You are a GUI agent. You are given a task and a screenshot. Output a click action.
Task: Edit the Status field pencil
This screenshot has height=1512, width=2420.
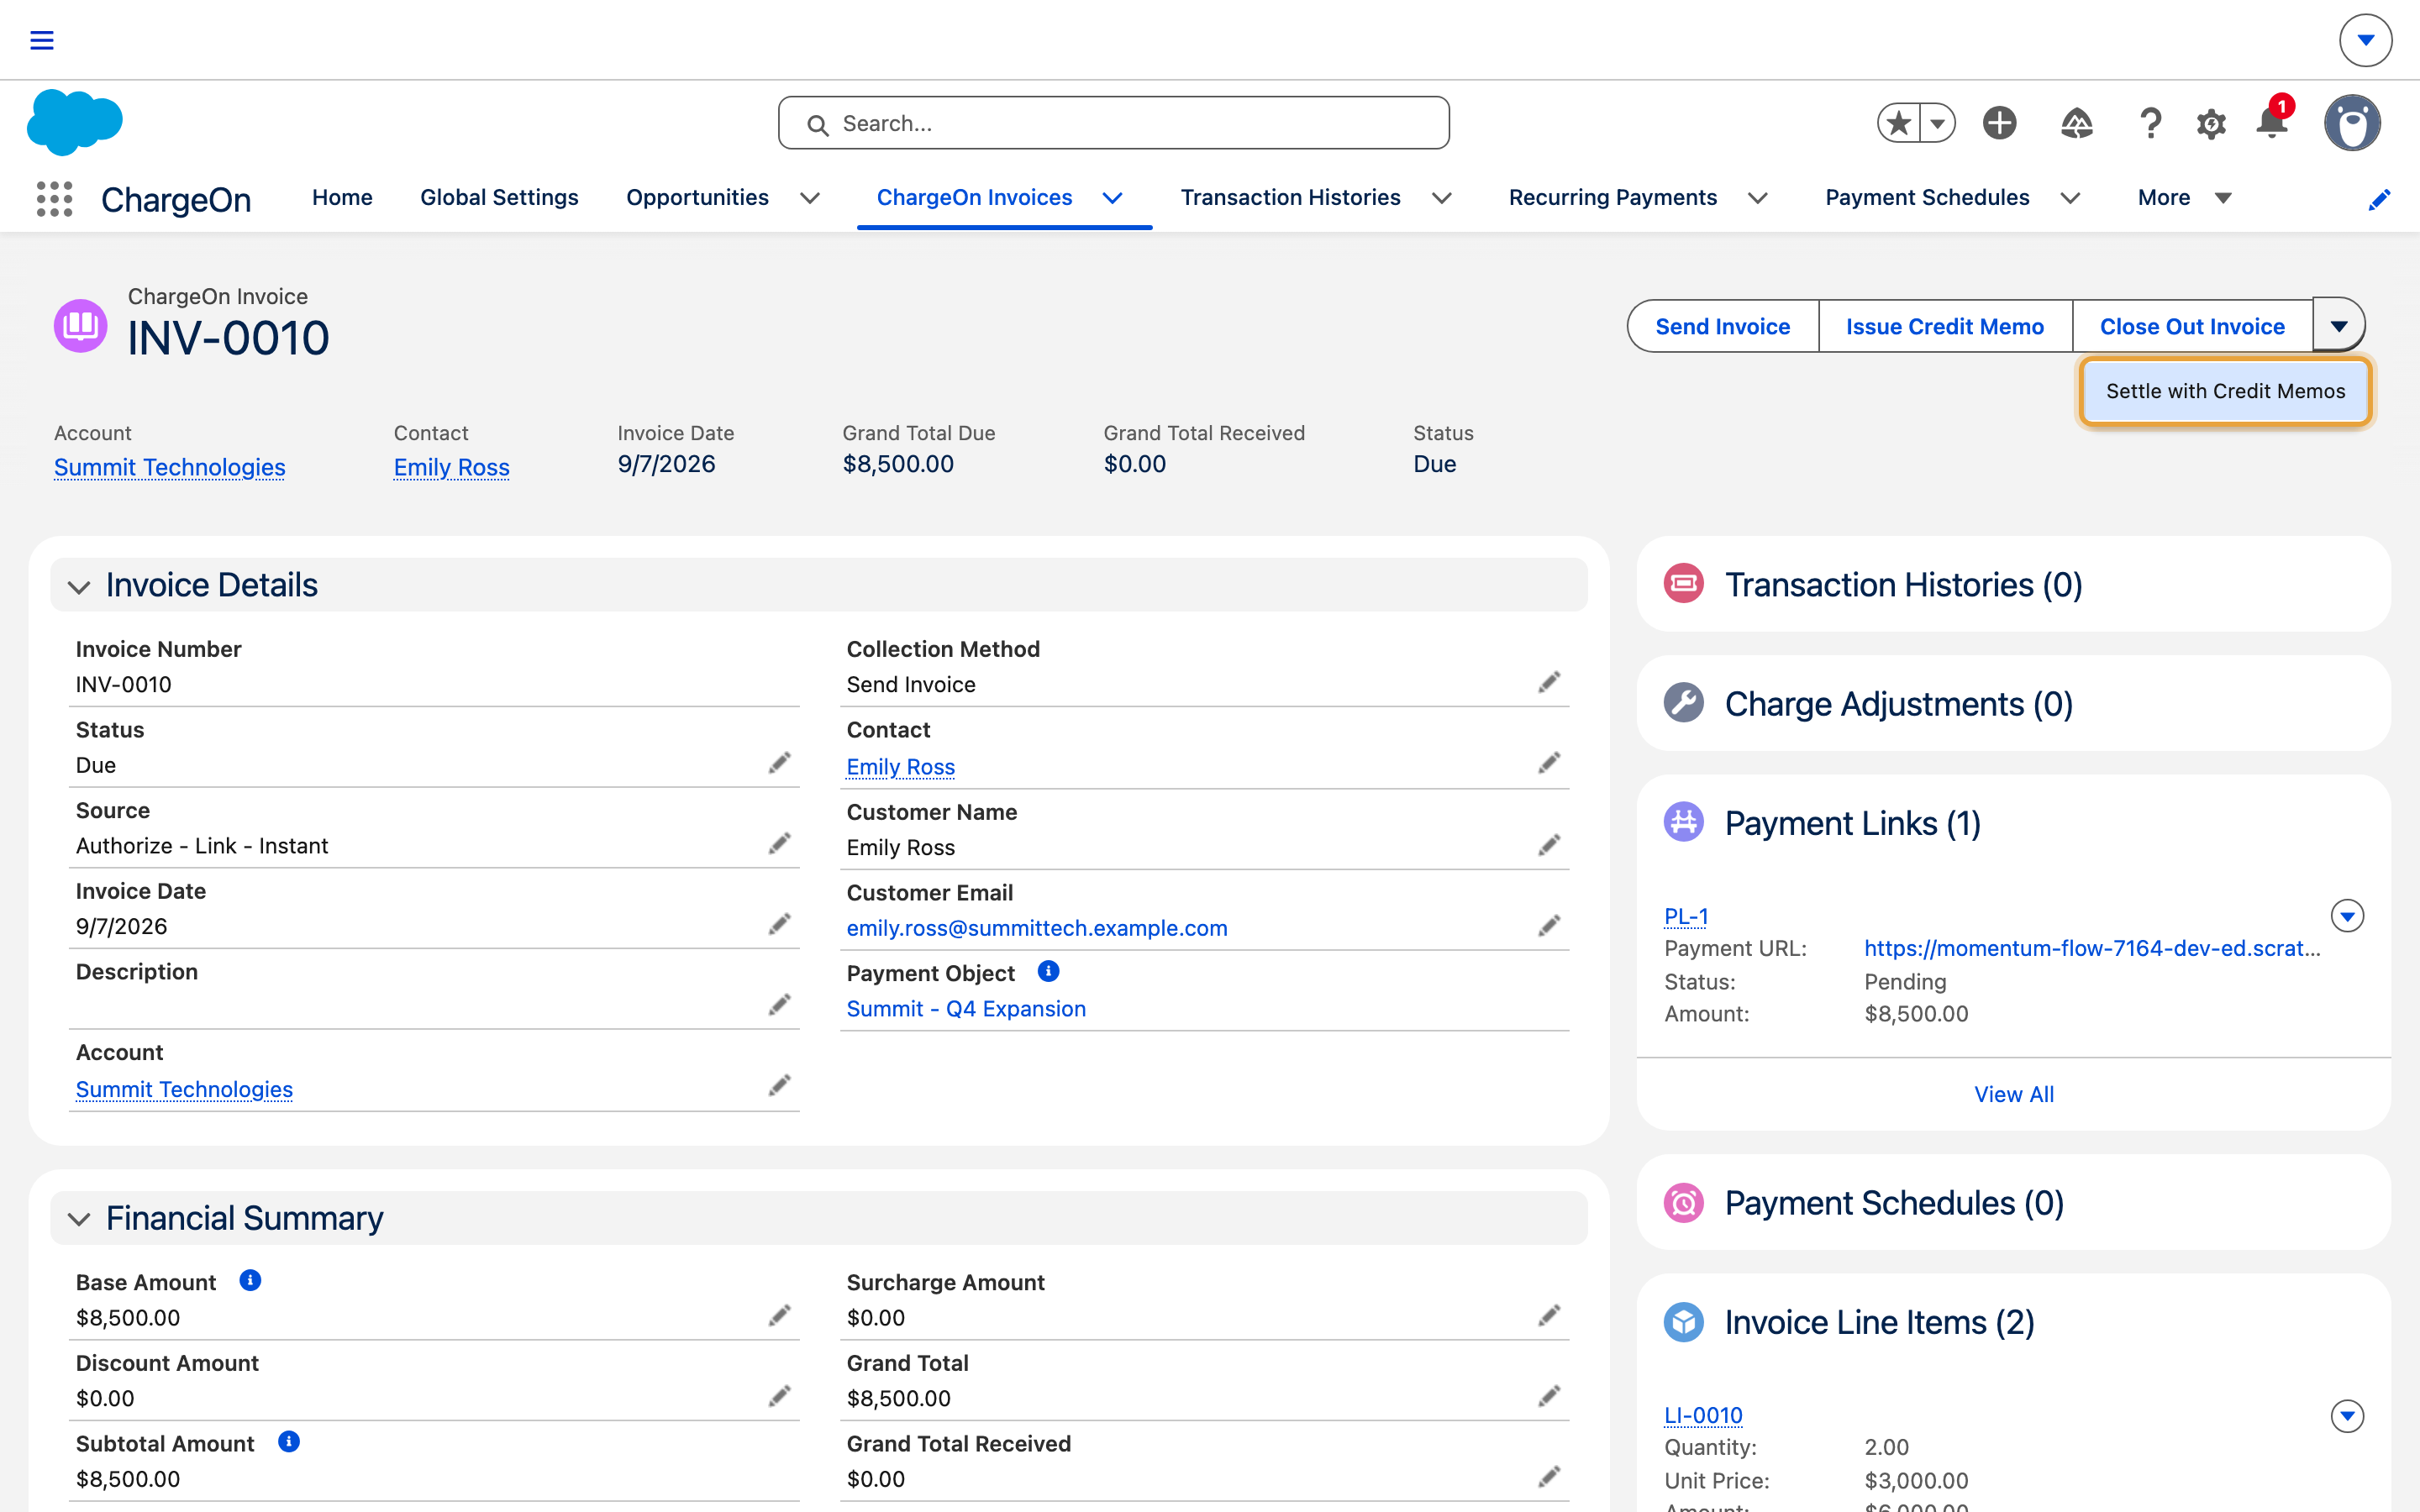click(780, 763)
